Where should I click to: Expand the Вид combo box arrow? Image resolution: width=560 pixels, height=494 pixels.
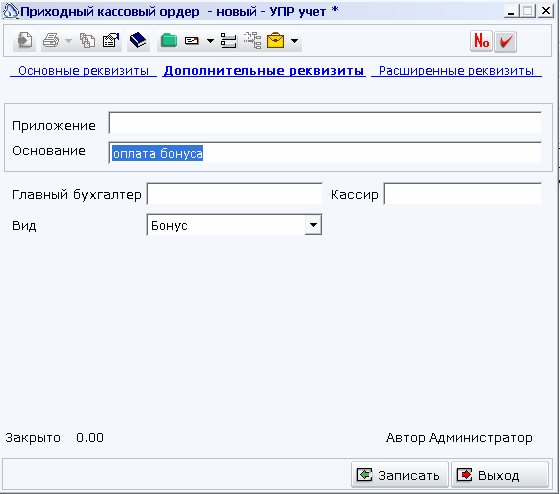[313, 225]
